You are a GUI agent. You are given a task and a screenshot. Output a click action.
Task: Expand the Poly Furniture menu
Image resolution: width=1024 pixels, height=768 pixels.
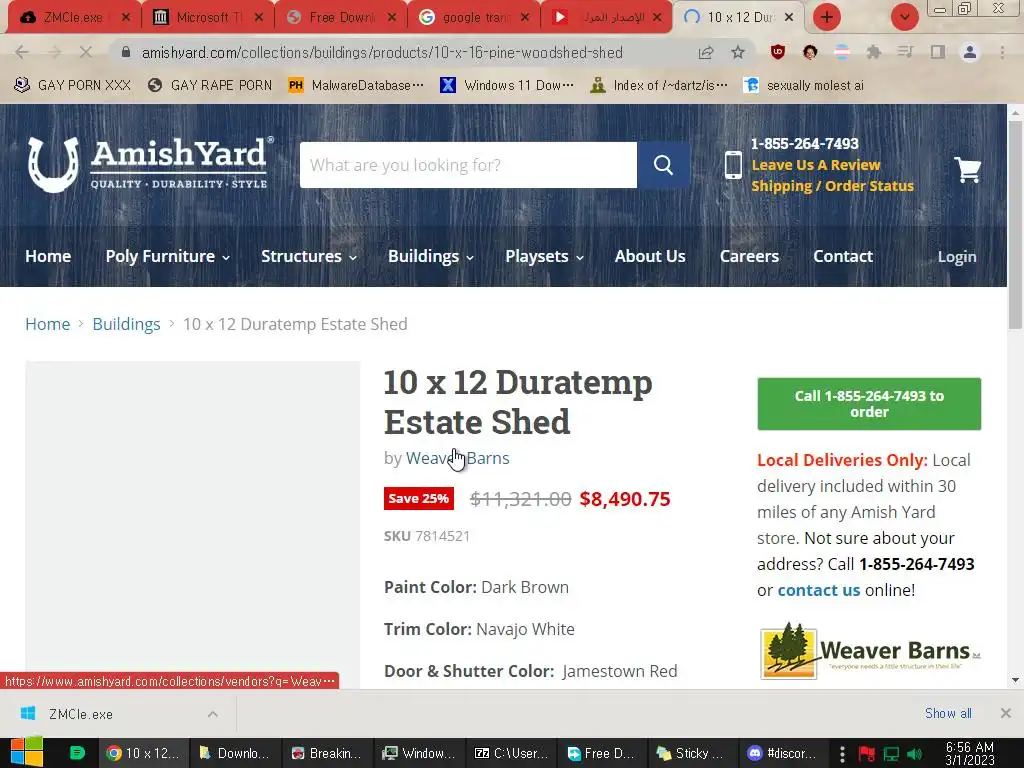coord(168,256)
